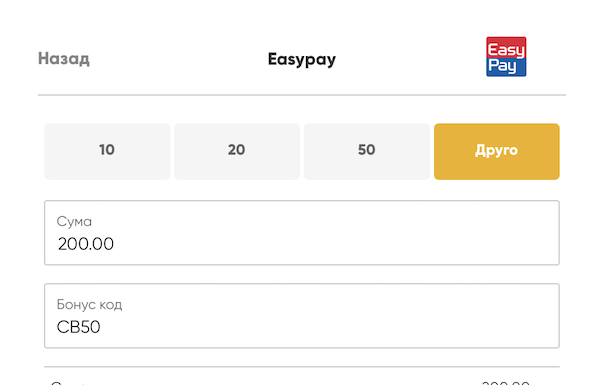Focus the Сума amount input field
The width and height of the screenshot is (600, 385).
(302, 232)
